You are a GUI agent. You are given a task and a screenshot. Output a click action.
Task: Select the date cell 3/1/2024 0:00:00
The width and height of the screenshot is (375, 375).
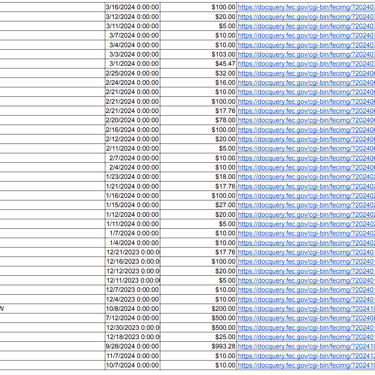click(133, 63)
